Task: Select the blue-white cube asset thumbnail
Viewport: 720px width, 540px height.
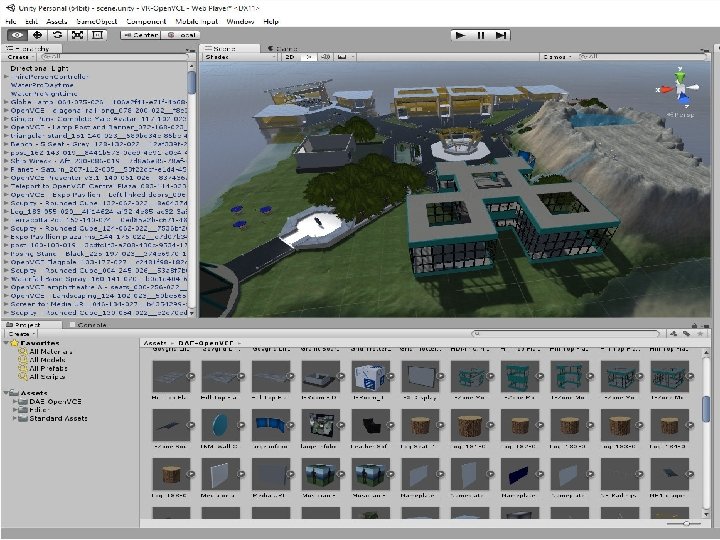Action: pyautogui.click(x=370, y=376)
